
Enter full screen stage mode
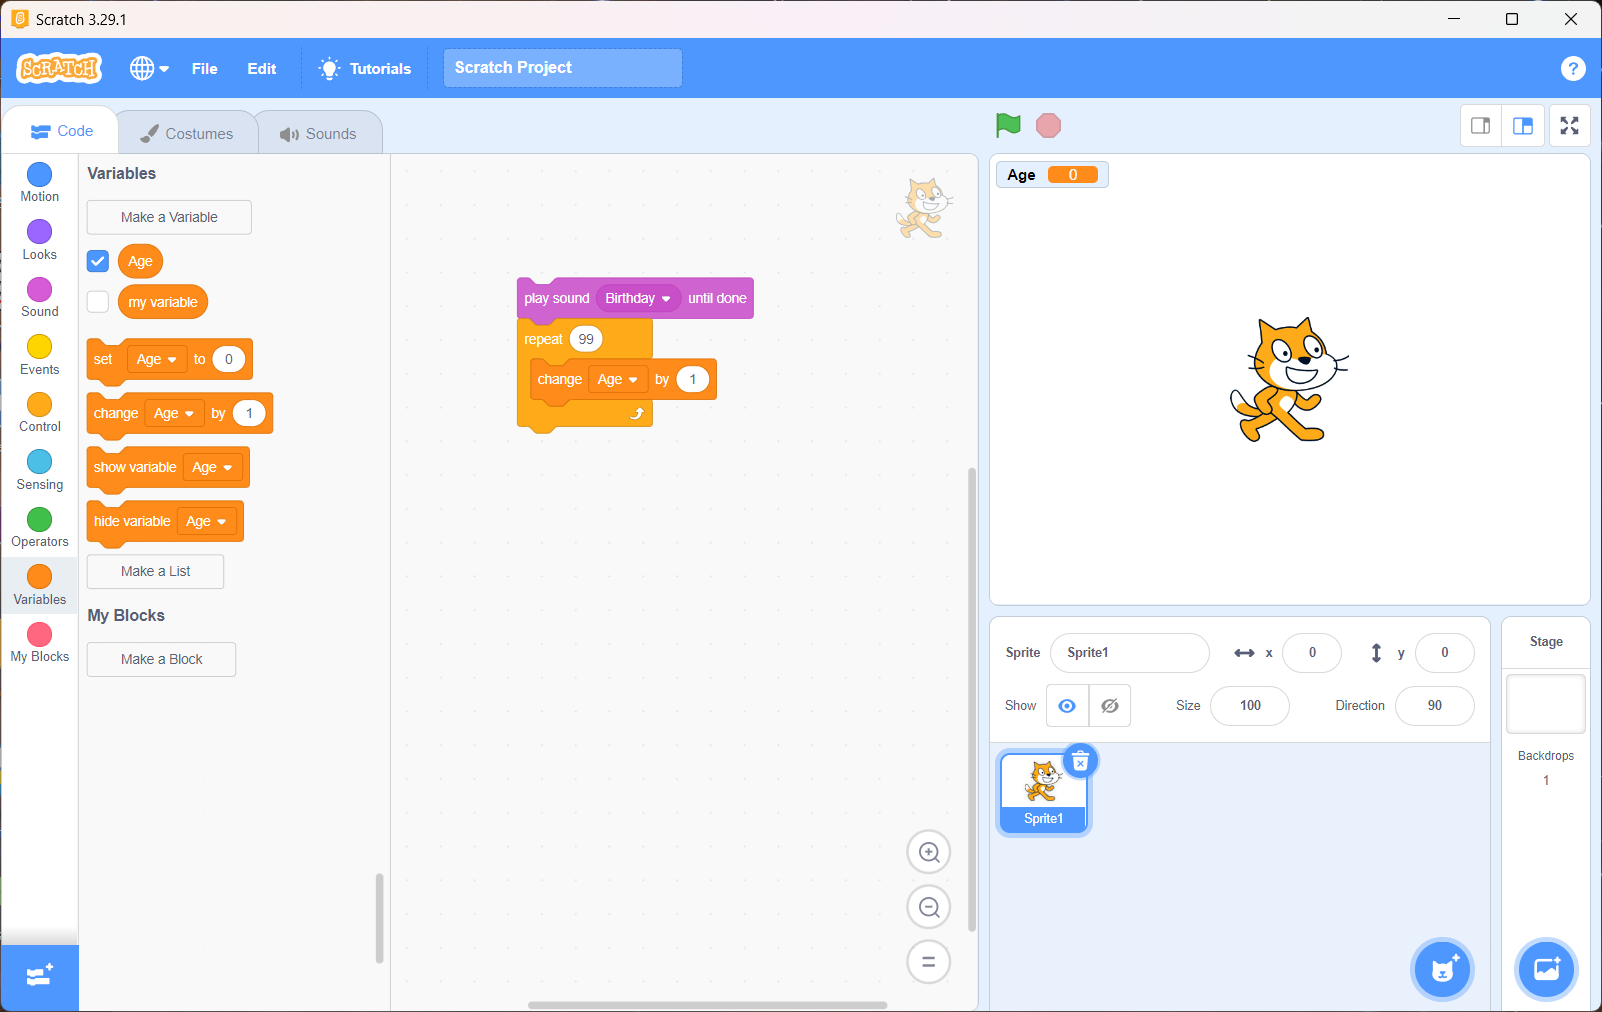coord(1569,126)
